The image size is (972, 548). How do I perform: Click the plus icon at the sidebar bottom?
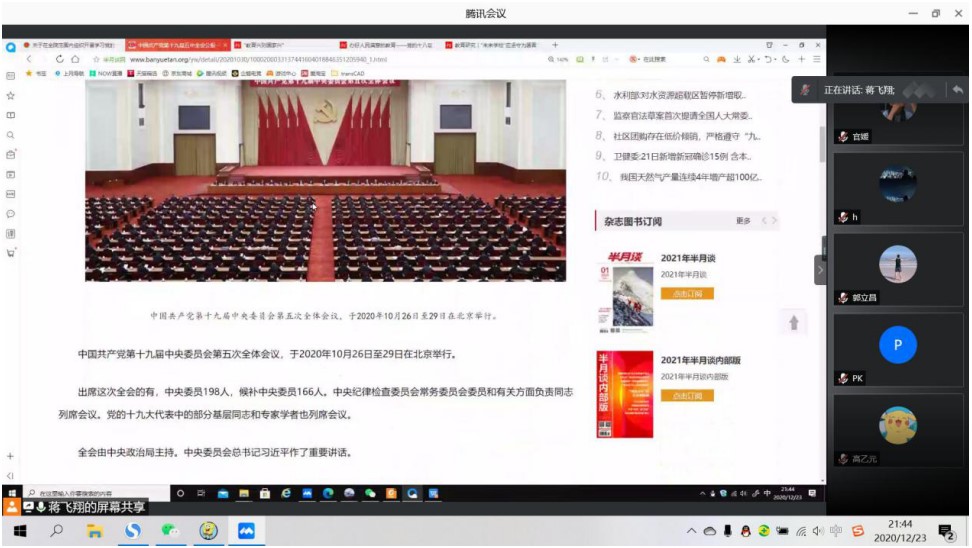pyautogui.click(x=11, y=456)
